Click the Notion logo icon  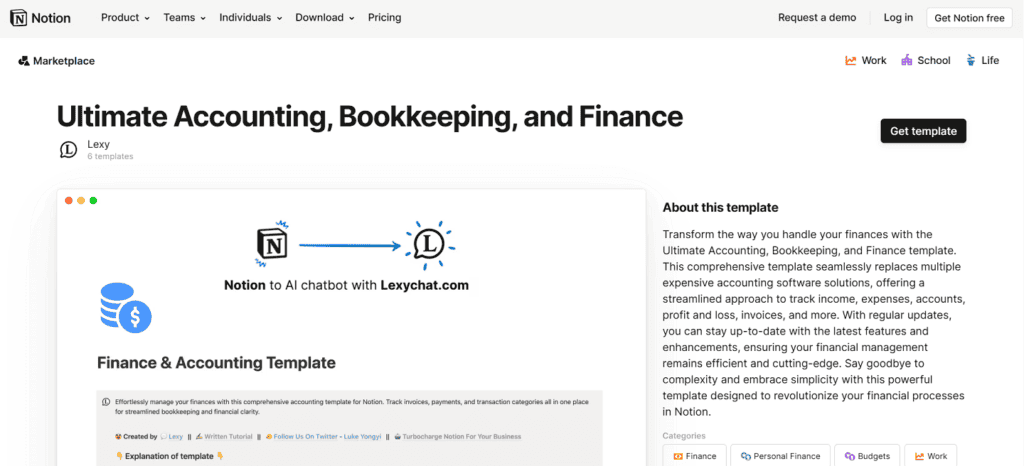19,18
